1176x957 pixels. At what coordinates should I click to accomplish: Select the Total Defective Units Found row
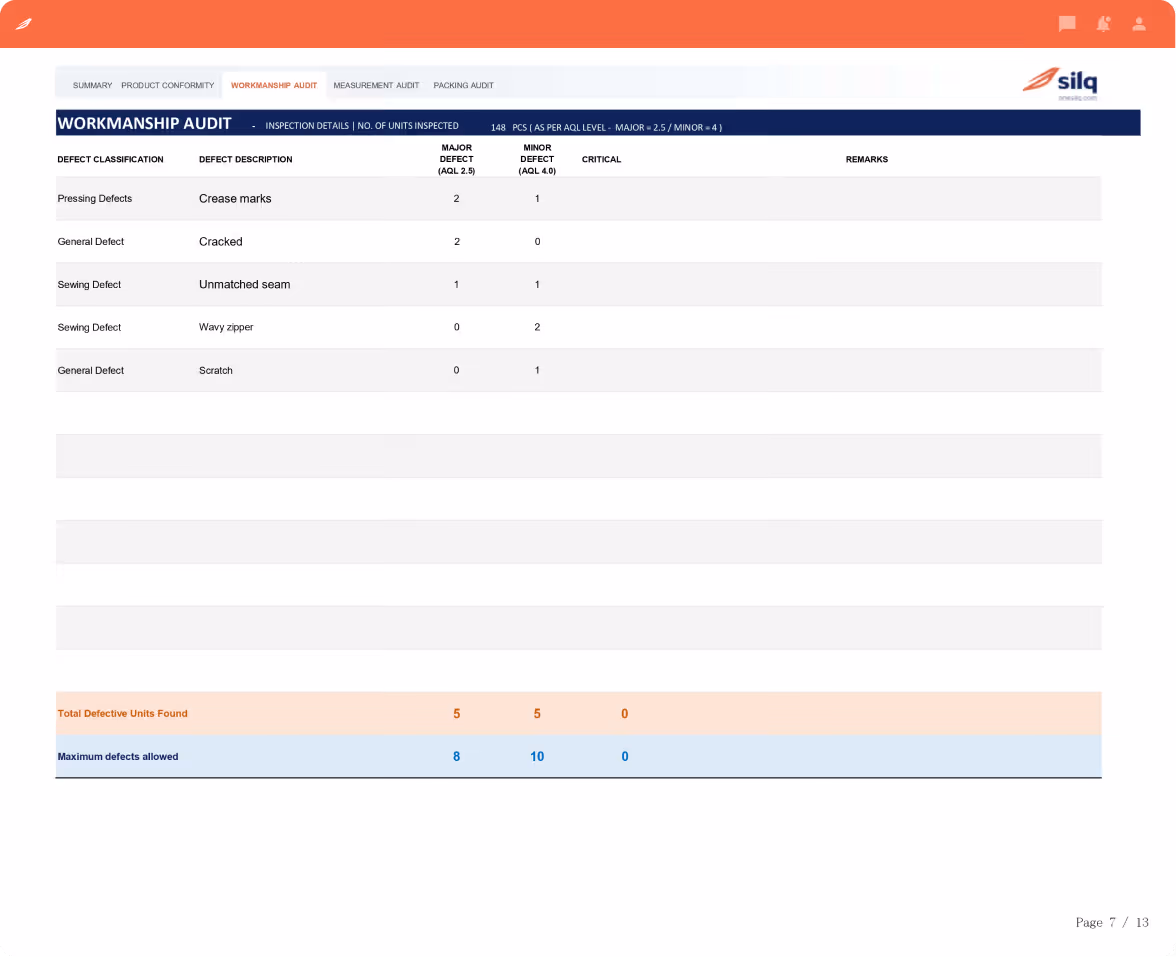(578, 713)
